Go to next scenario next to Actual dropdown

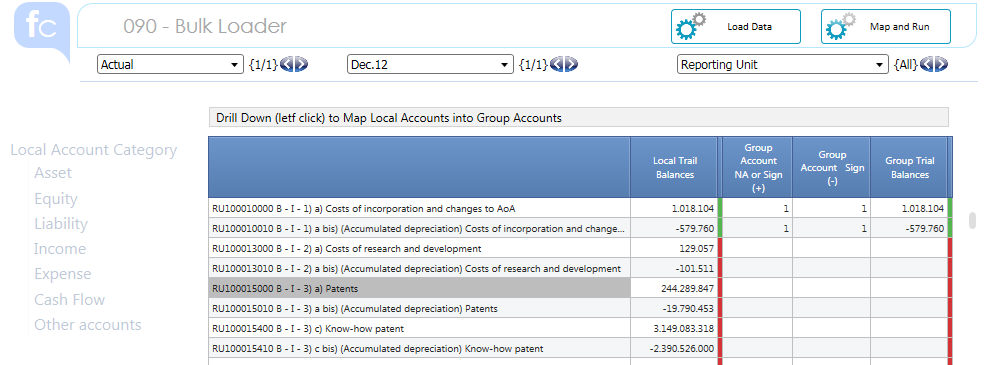pos(301,64)
